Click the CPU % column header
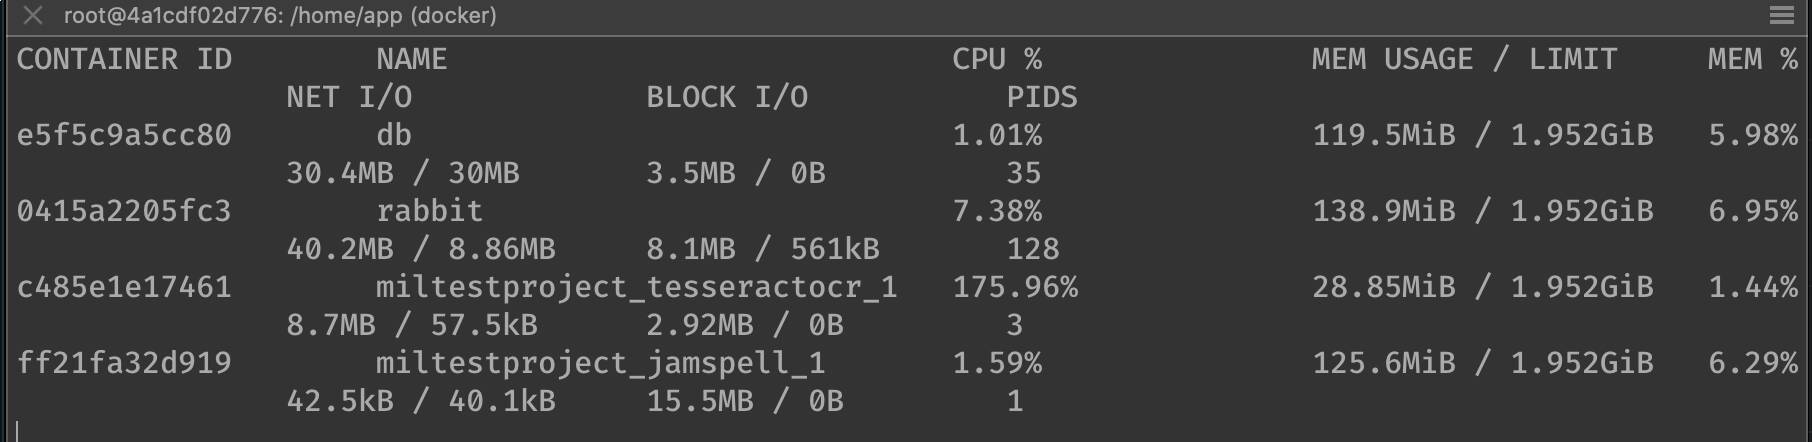Screen dimensions: 1812x442 click(996, 60)
